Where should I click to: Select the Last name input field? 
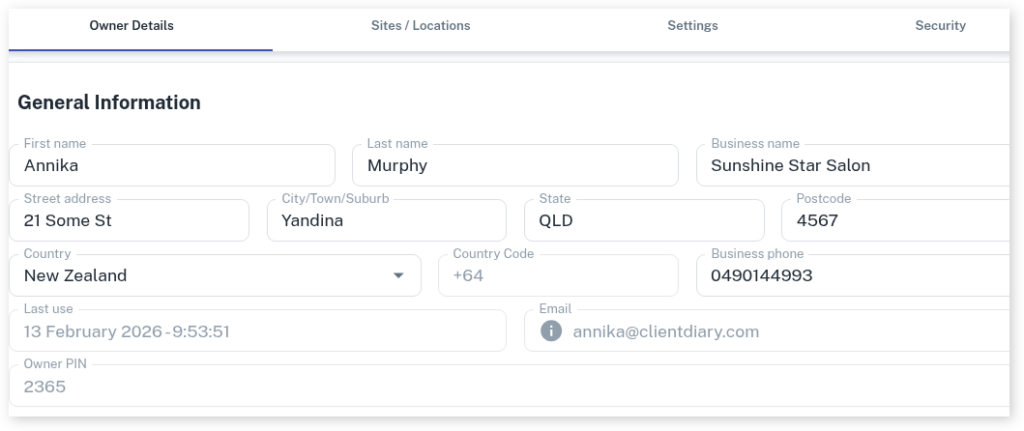point(515,166)
